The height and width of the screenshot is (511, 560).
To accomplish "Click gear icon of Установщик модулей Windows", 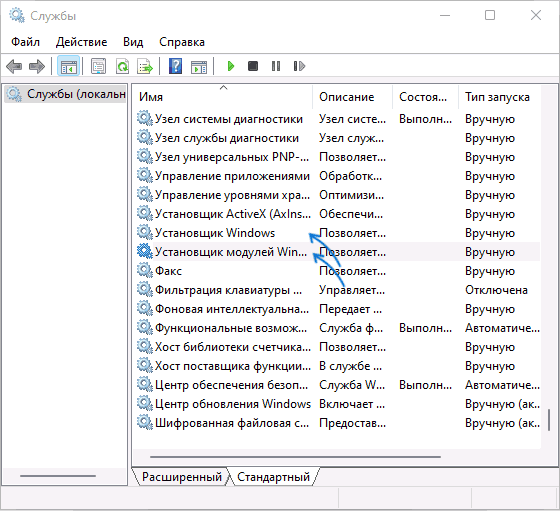I will [x=145, y=251].
